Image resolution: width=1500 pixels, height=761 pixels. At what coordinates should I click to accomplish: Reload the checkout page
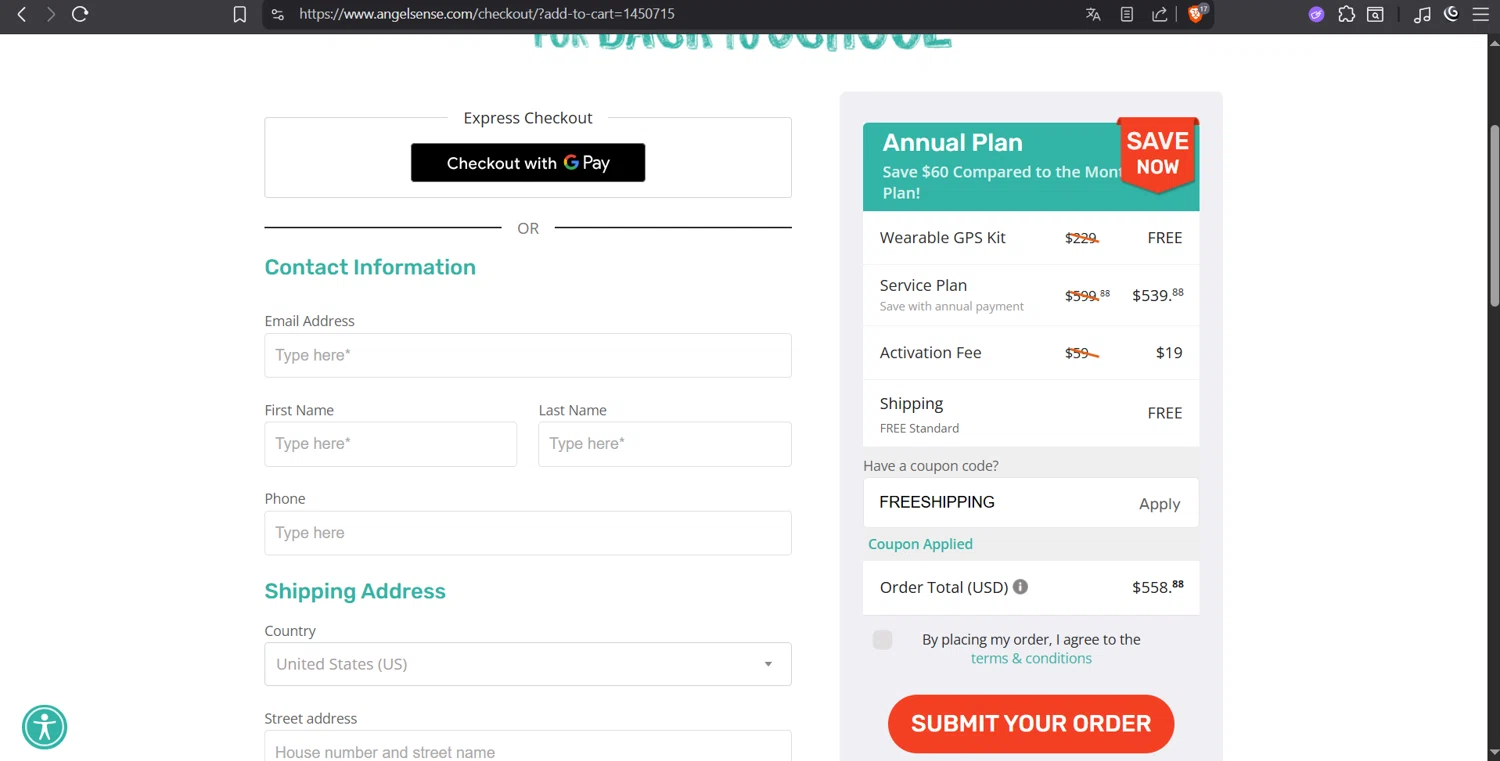[x=80, y=14]
